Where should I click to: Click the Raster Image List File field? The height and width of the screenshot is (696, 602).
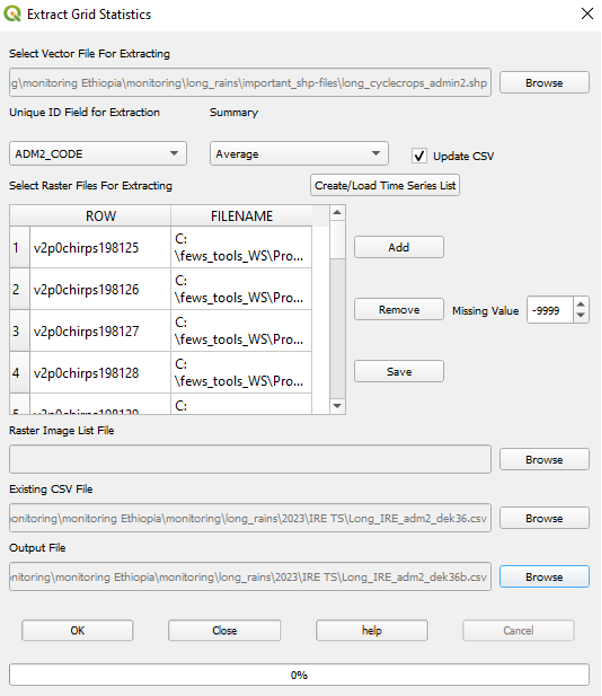click(x=250, y=459)
